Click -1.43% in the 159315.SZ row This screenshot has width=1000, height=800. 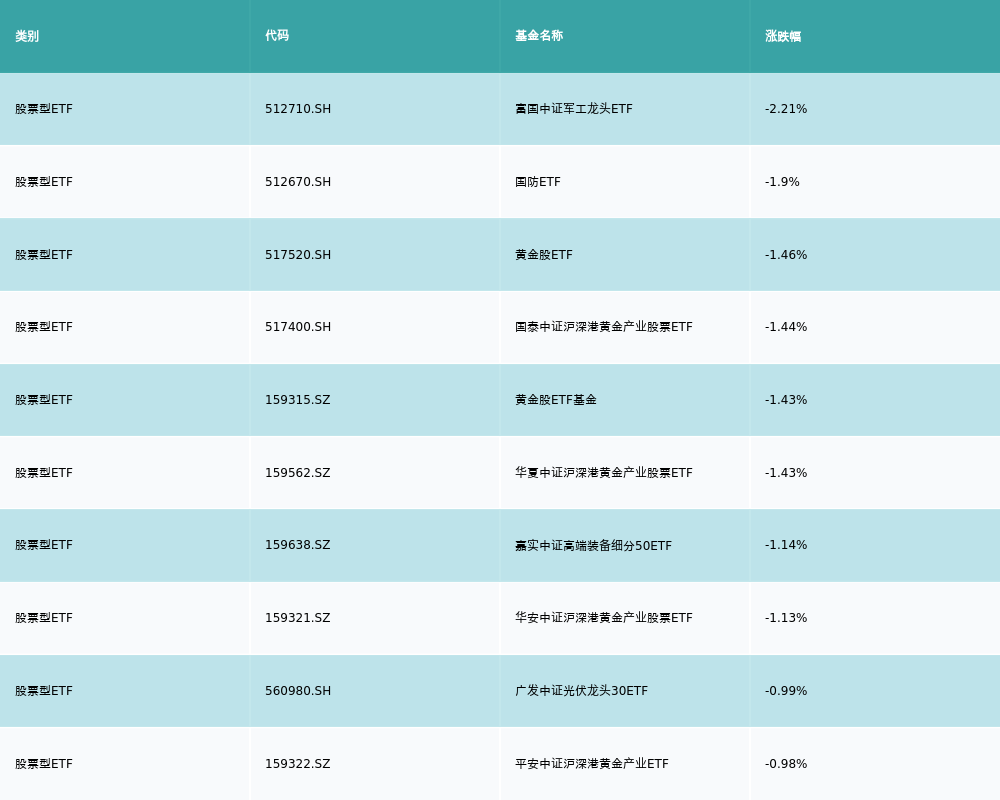pos(786,400)
